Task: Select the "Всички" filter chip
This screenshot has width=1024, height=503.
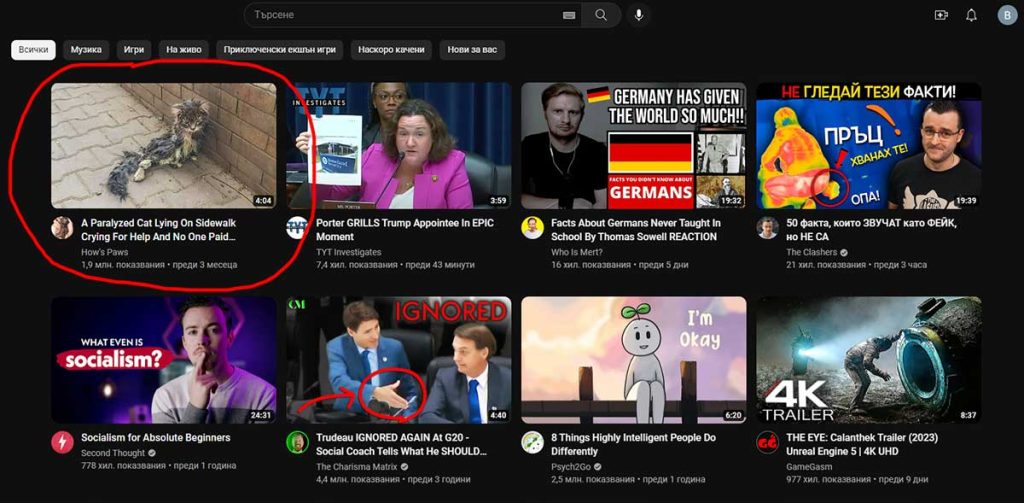Action: coord(33,49)
